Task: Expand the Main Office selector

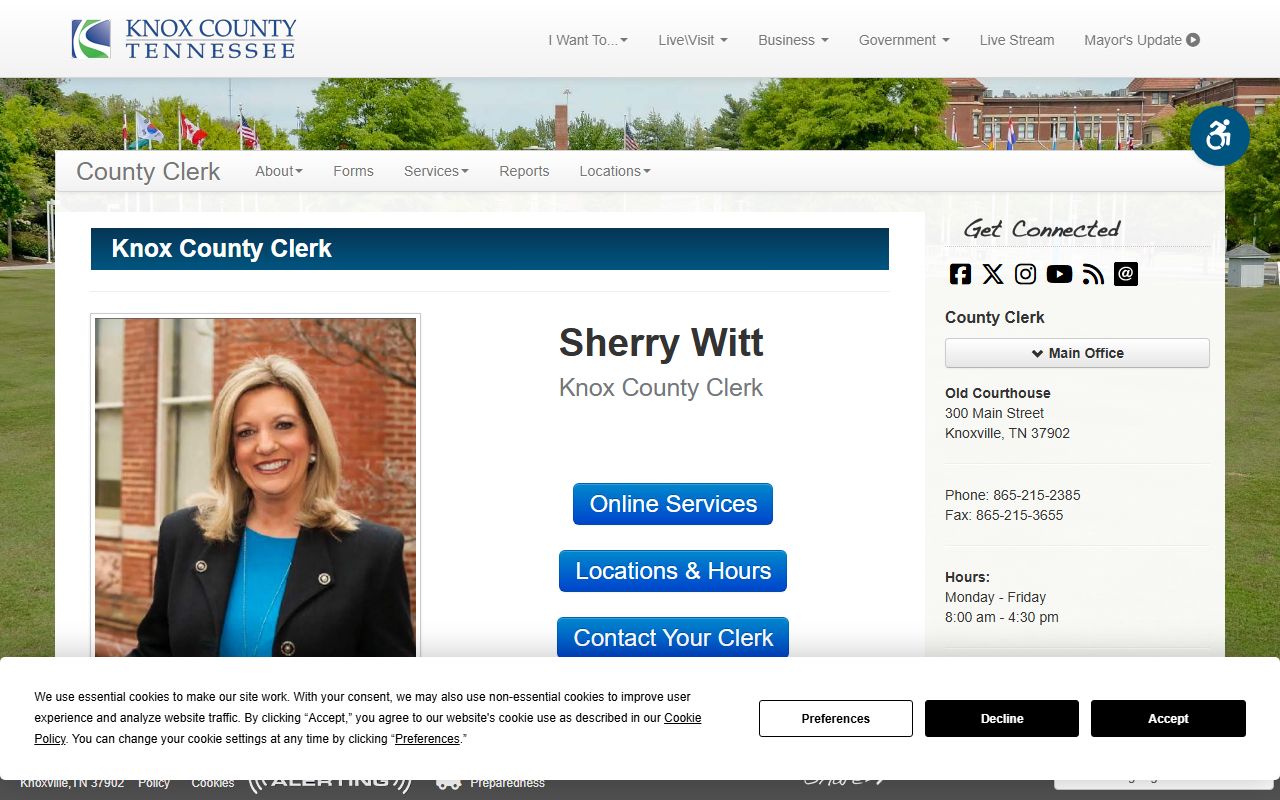Action: point(1077,353)
